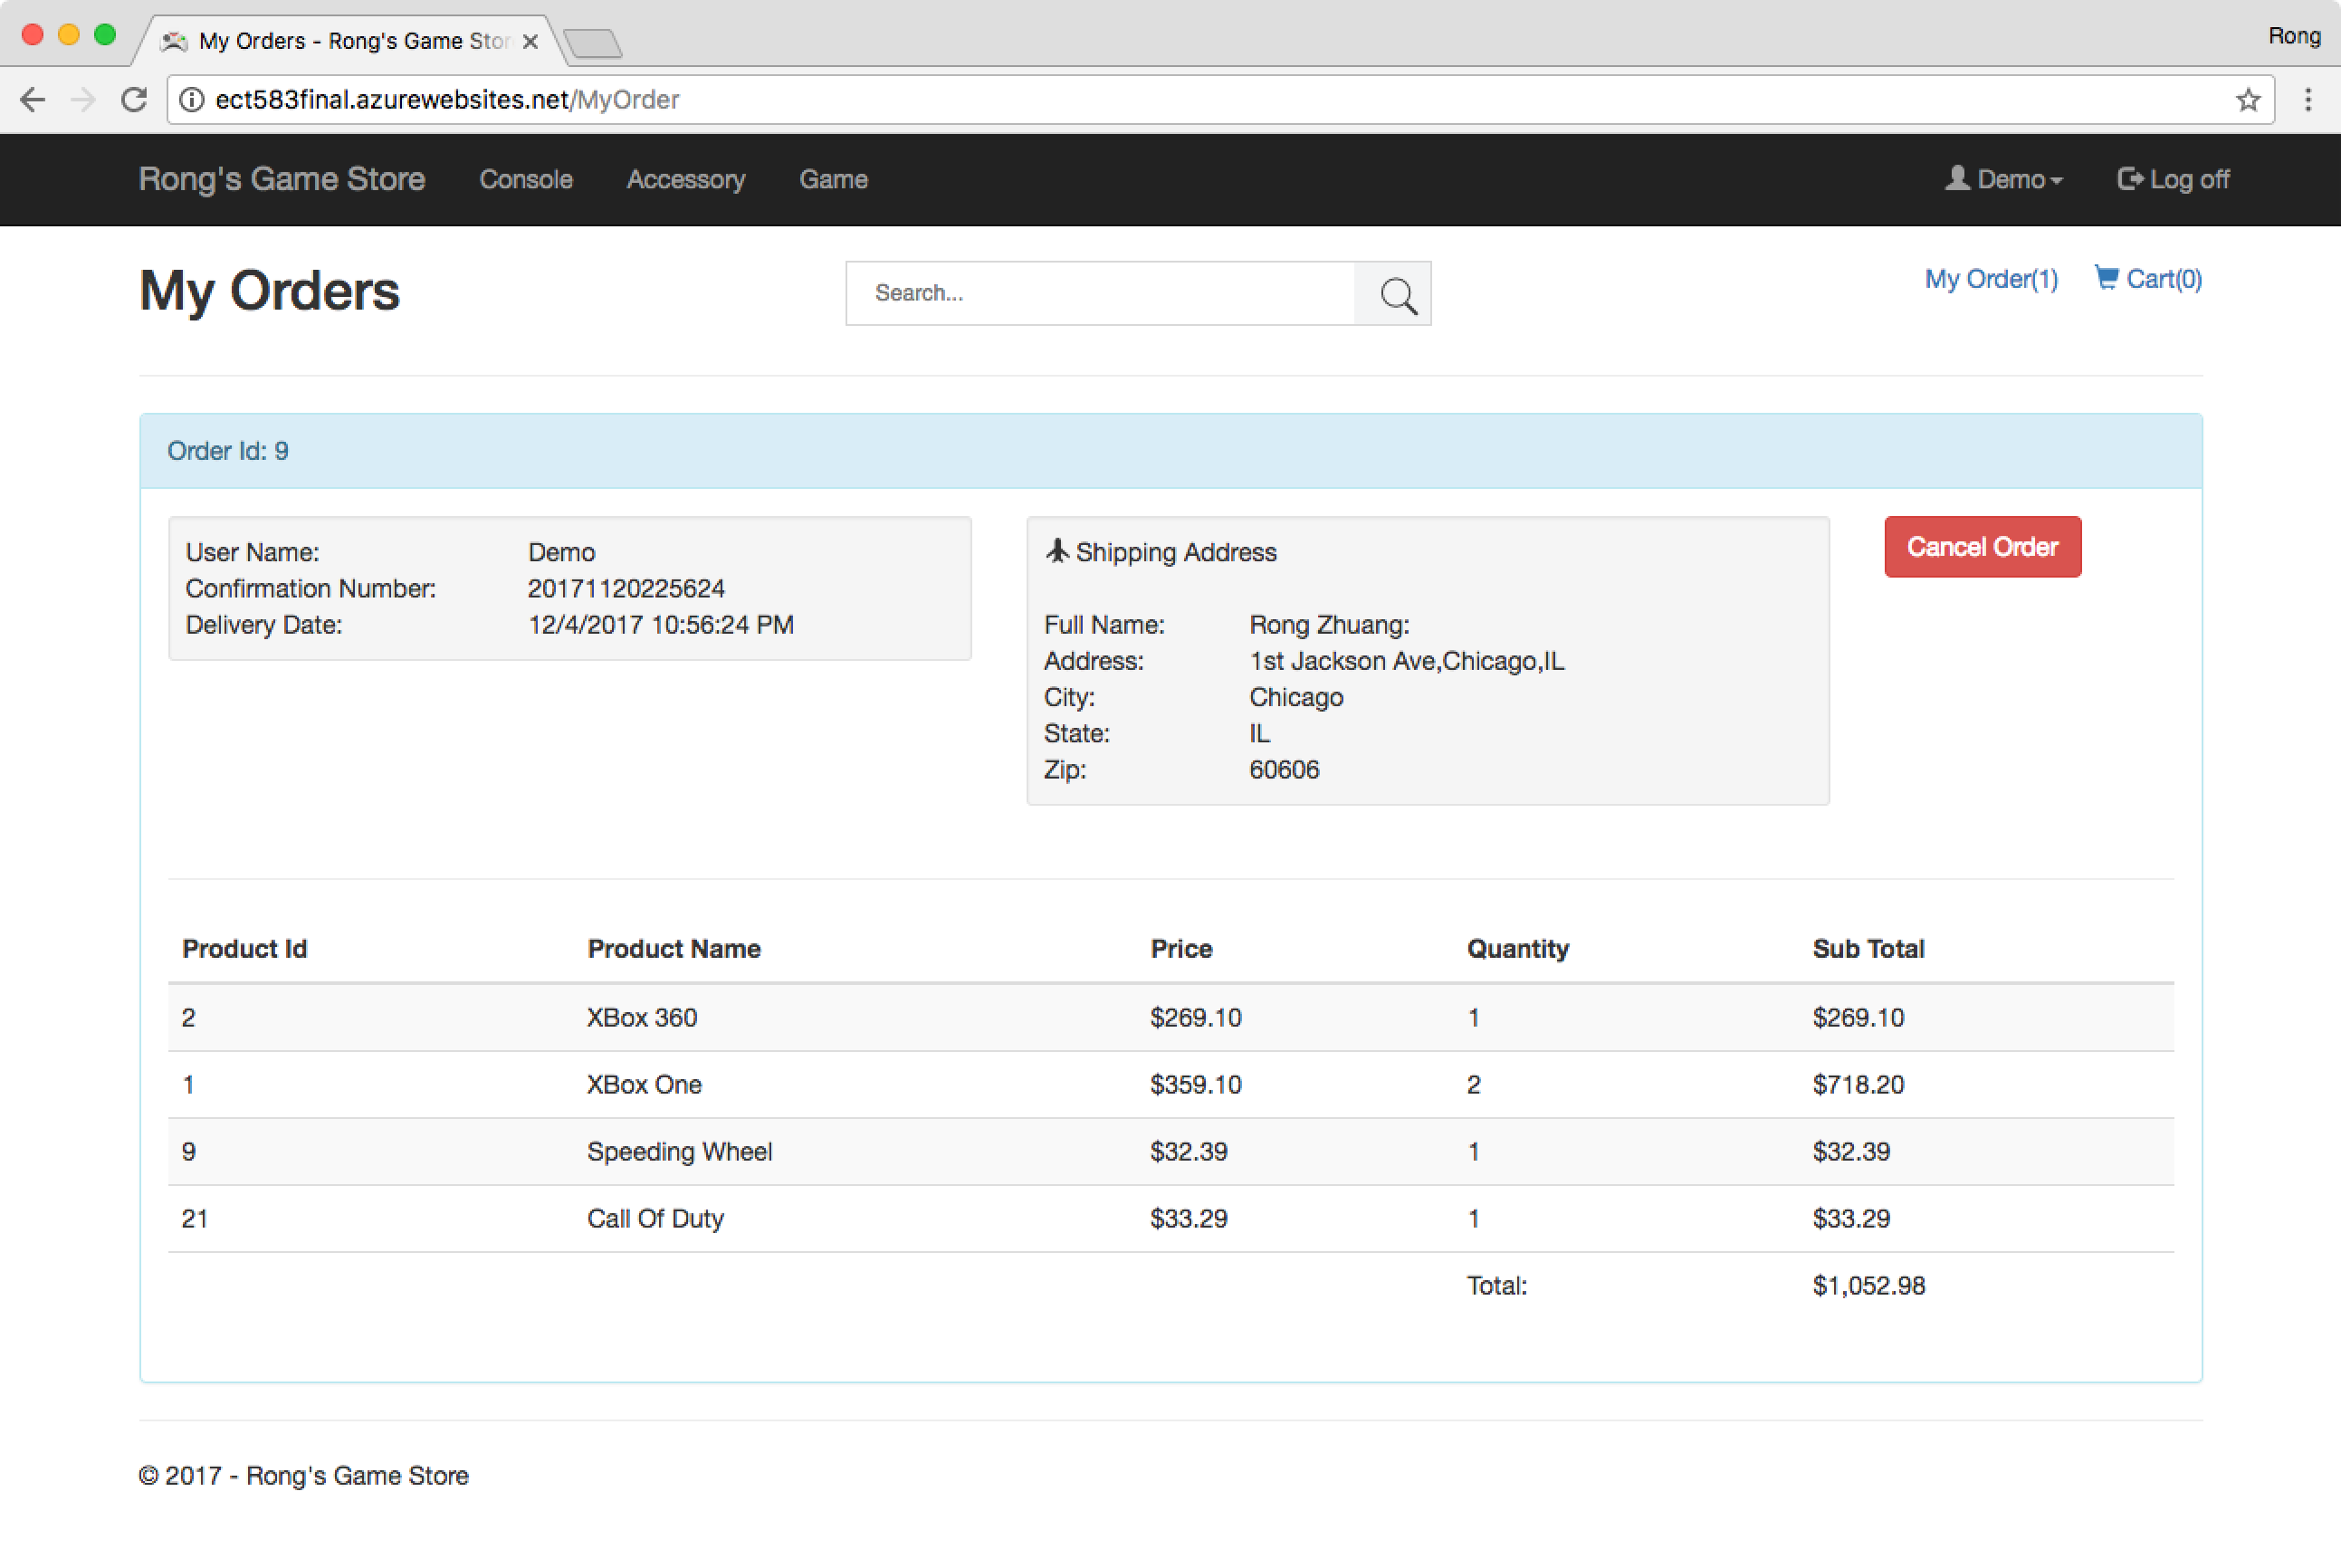Click the shopping cart icon
2341x1568 pixels.
pos(2106,277)
